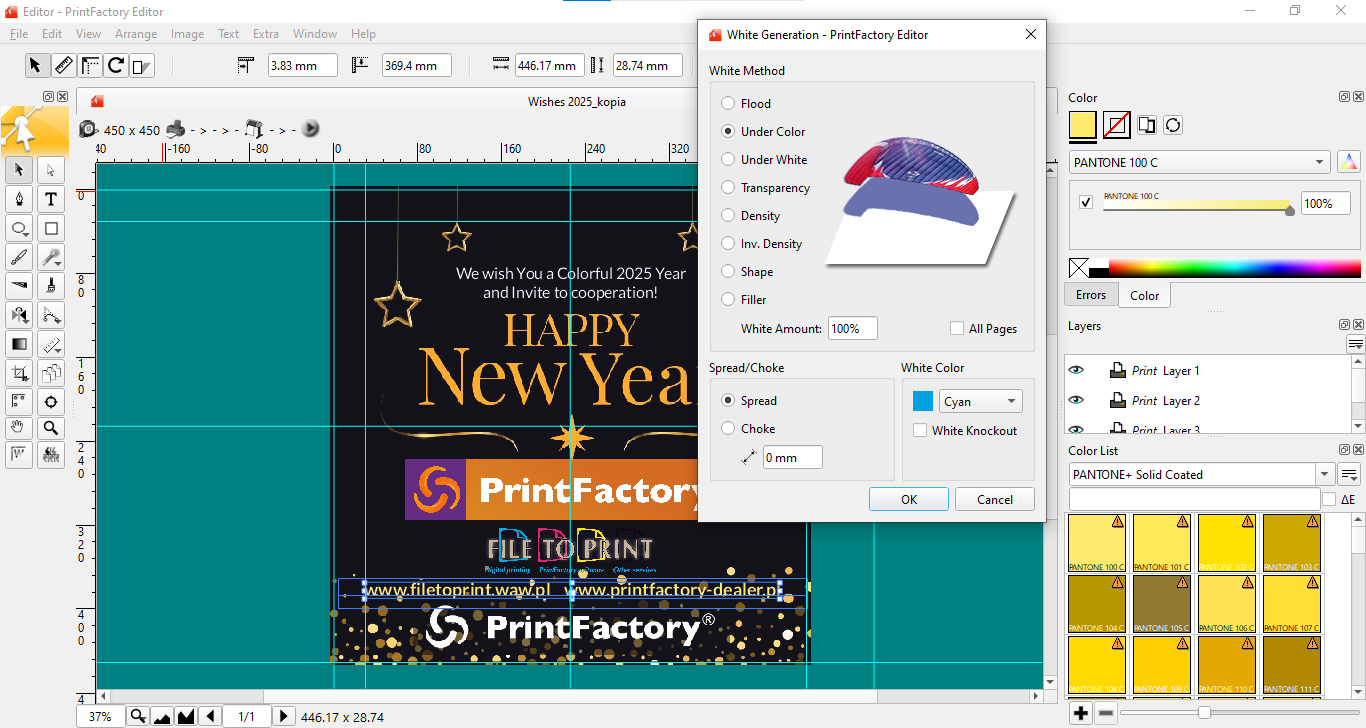This screenshot has width=1366, height=728.
Task: Open the Cyan white color dropdown
Action: click(x=980, y=402)
